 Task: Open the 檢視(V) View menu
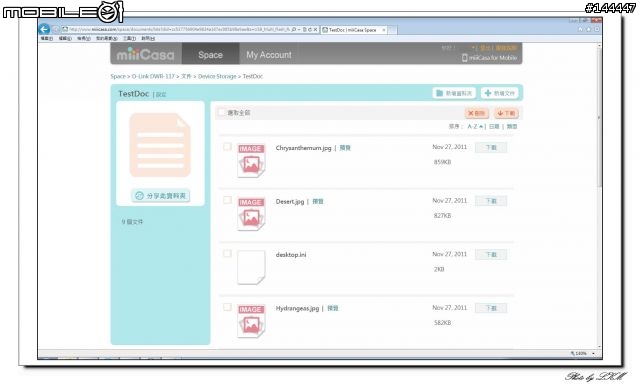84,38
